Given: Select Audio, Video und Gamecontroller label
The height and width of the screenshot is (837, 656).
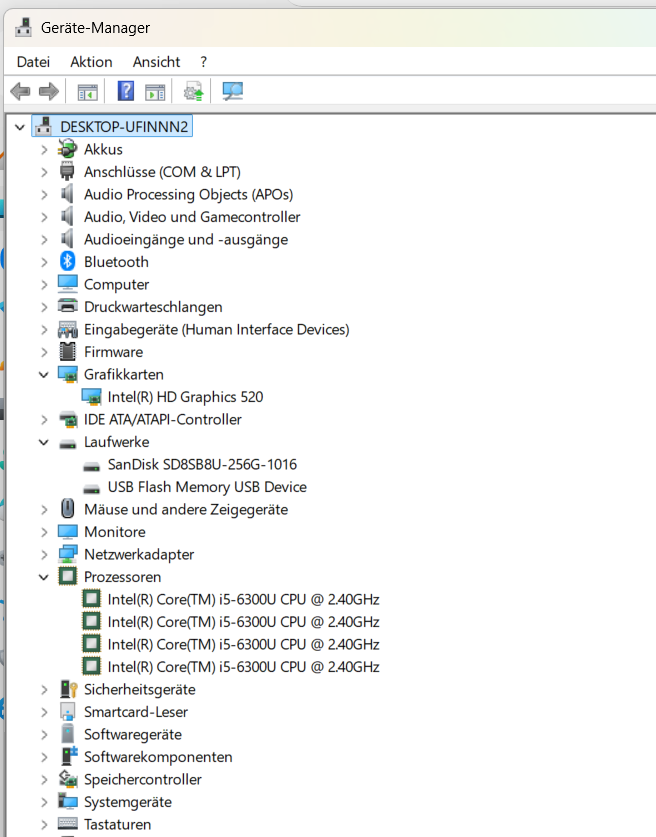Looking at the screenshot, I should coord(192,217).
